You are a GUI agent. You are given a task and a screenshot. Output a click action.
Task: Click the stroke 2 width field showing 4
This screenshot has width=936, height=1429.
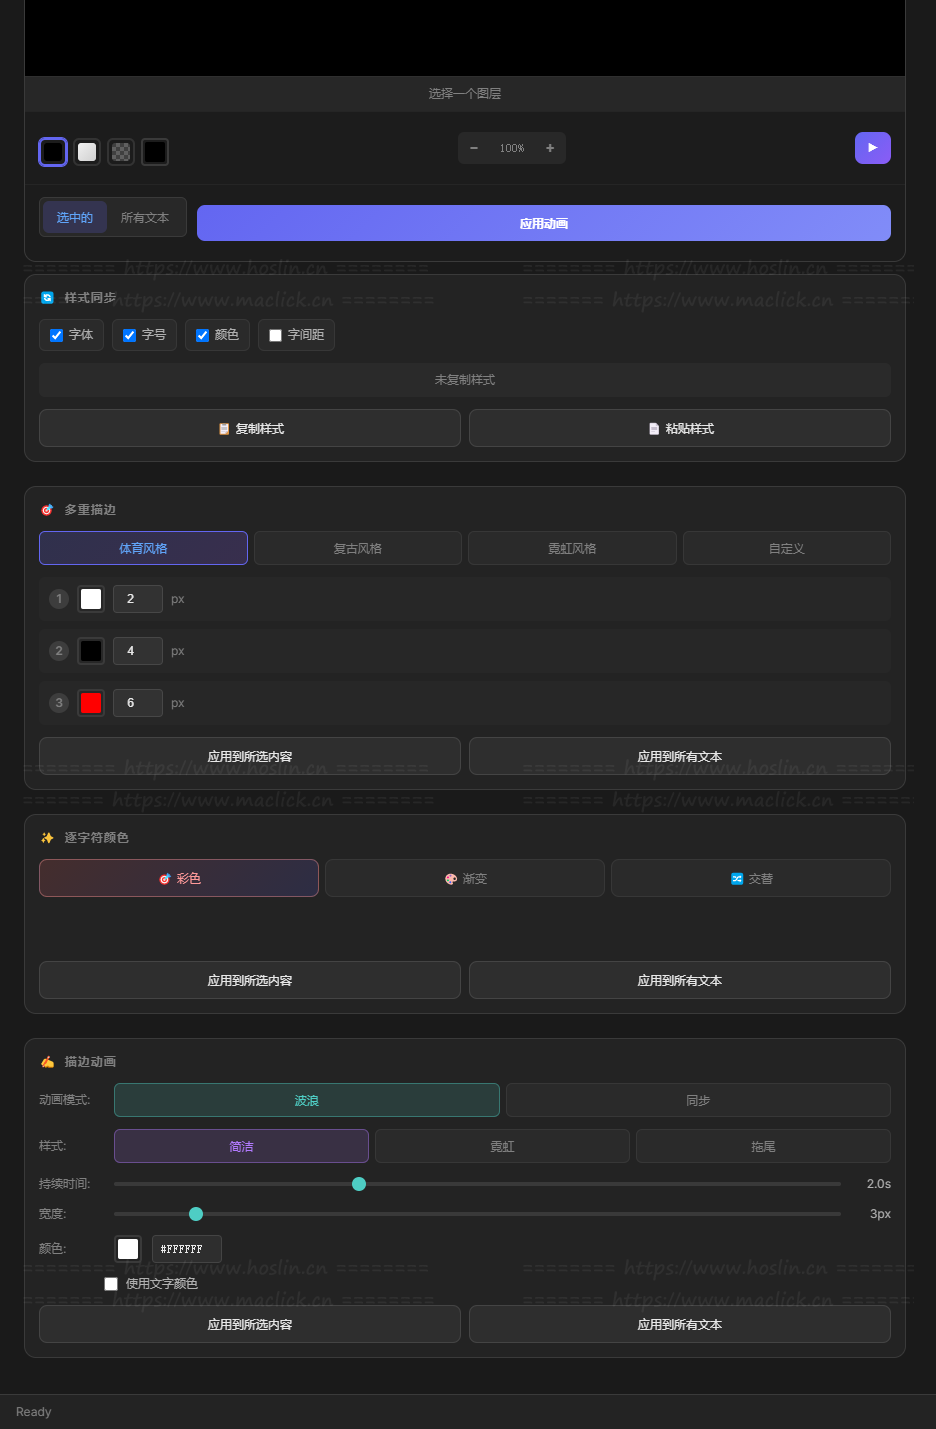pyautogui.click(x=138, y=651)
